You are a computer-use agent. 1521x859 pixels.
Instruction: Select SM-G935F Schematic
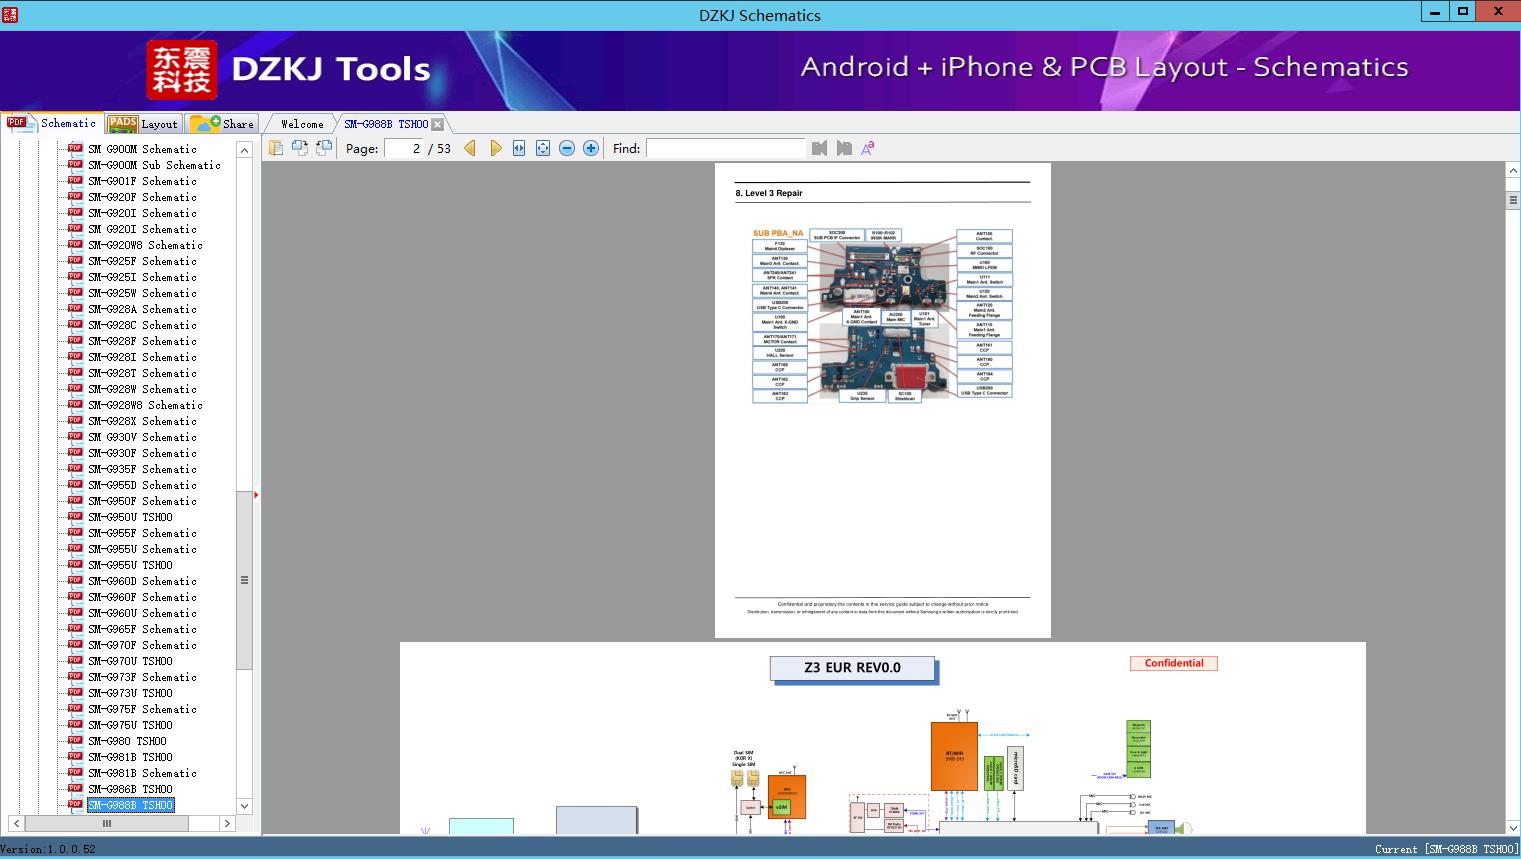coord(142,469)
